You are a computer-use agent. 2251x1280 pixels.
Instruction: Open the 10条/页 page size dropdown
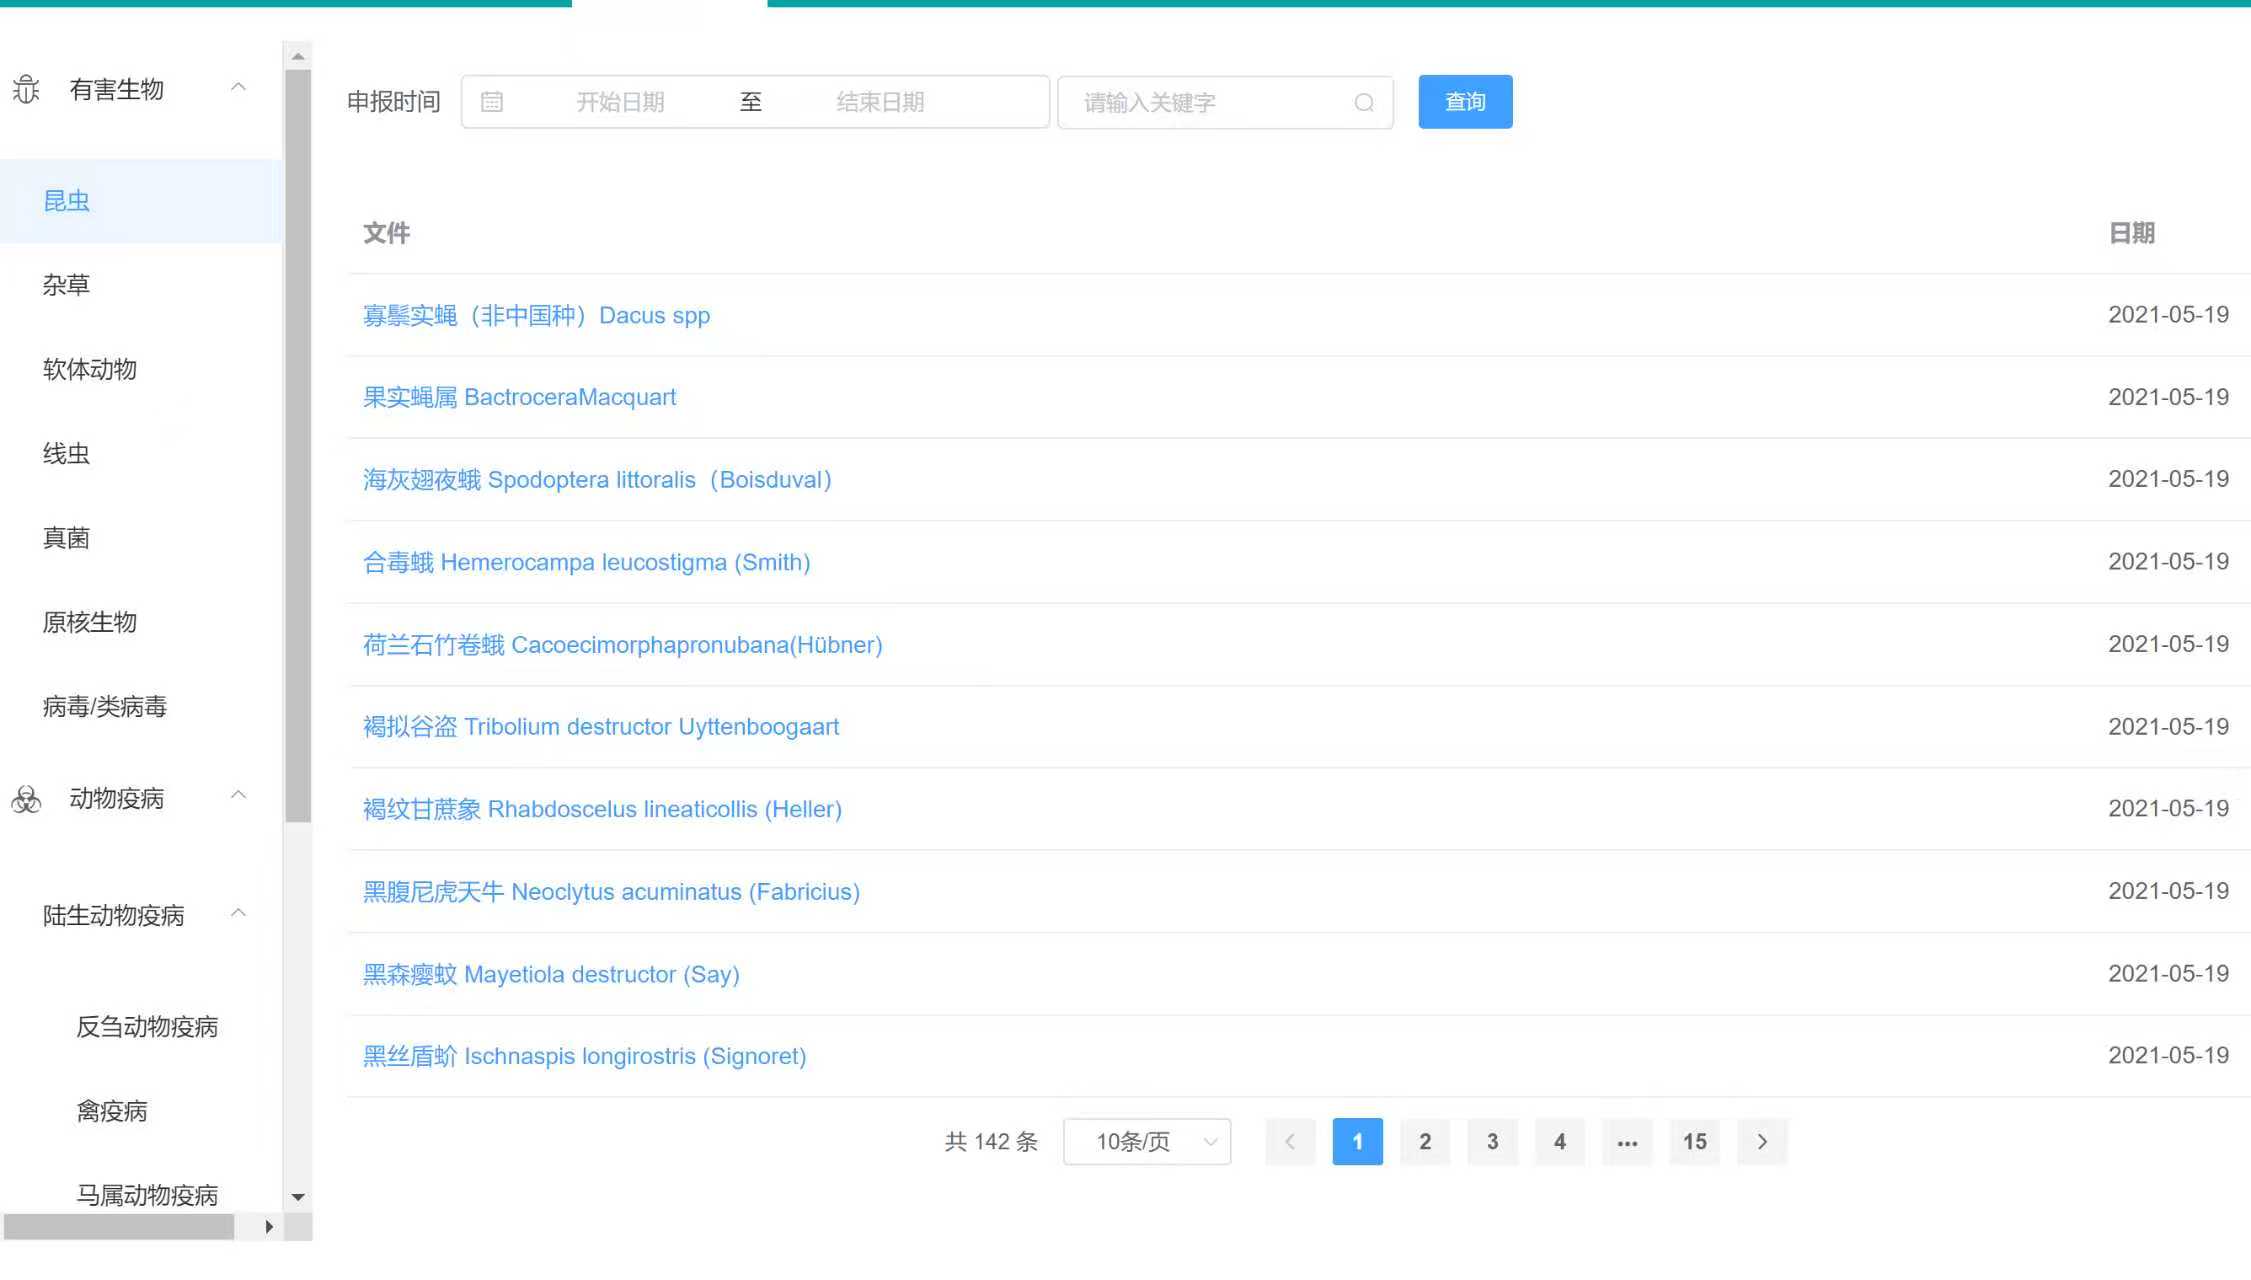click(x=1147, y=1142)
